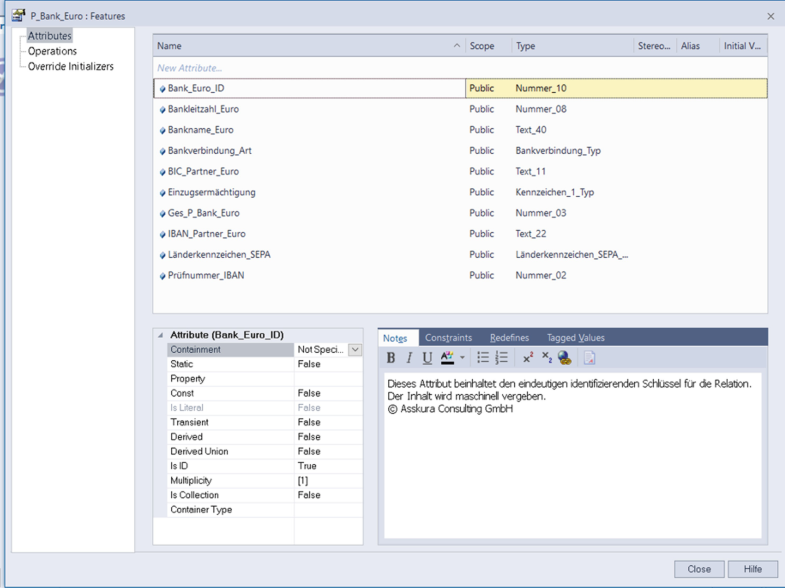This screenshot has height=588, width=785.
Task: Click the Container Type property row
Action: (265, 510)
